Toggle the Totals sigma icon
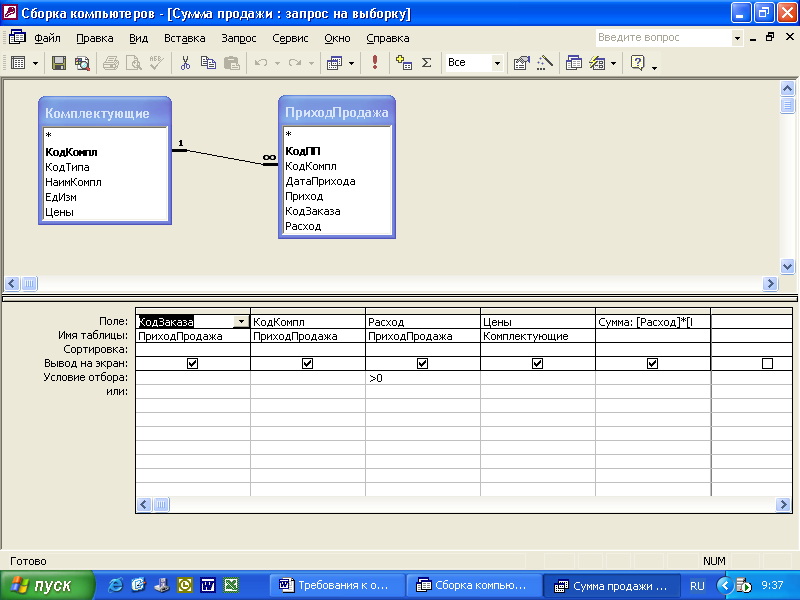Screen dimensions: 800x600 tap(426, 62)
